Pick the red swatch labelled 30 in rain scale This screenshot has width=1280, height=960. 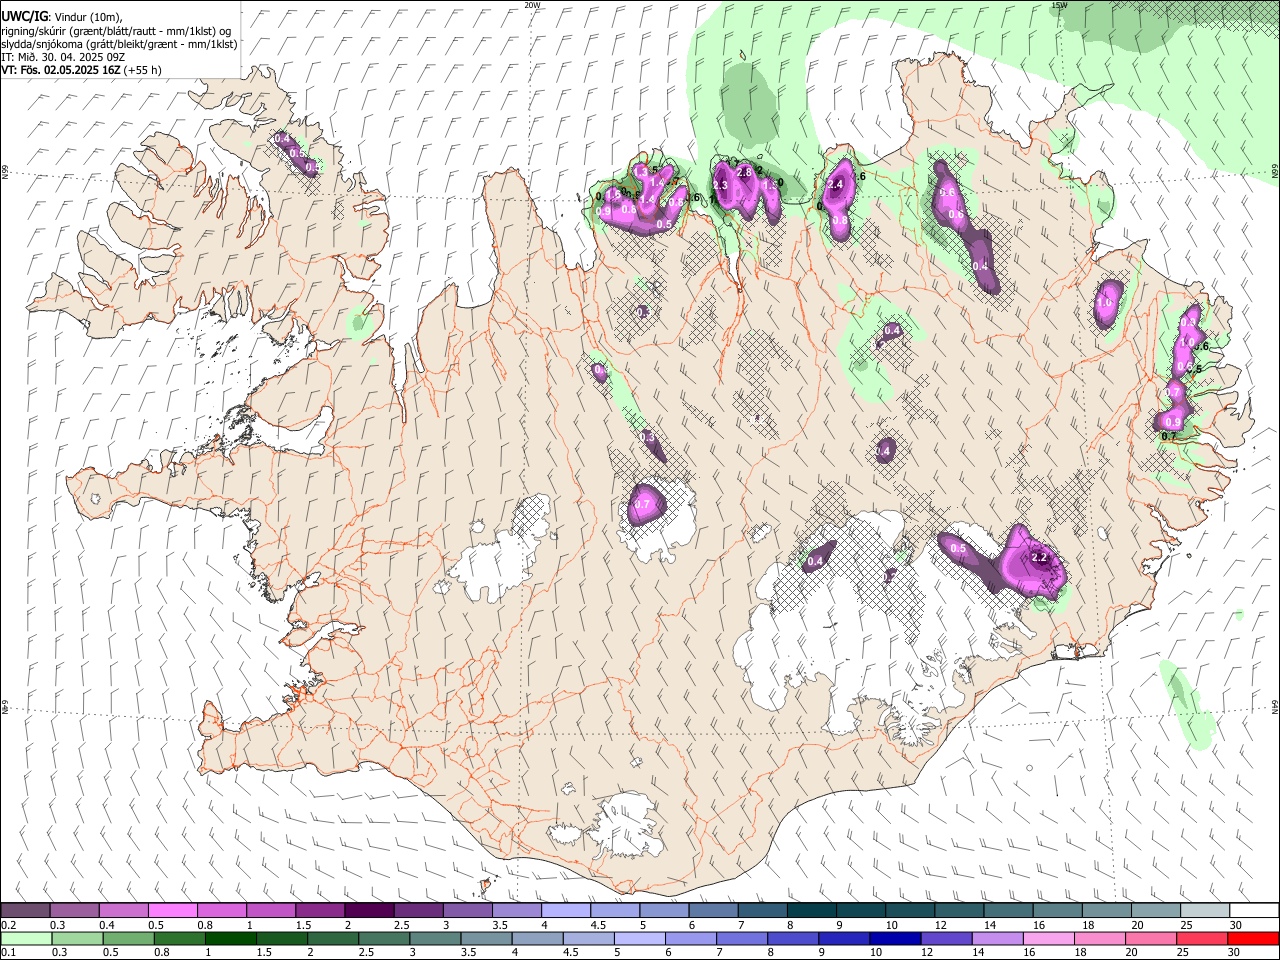click(x=1254, y=938)
